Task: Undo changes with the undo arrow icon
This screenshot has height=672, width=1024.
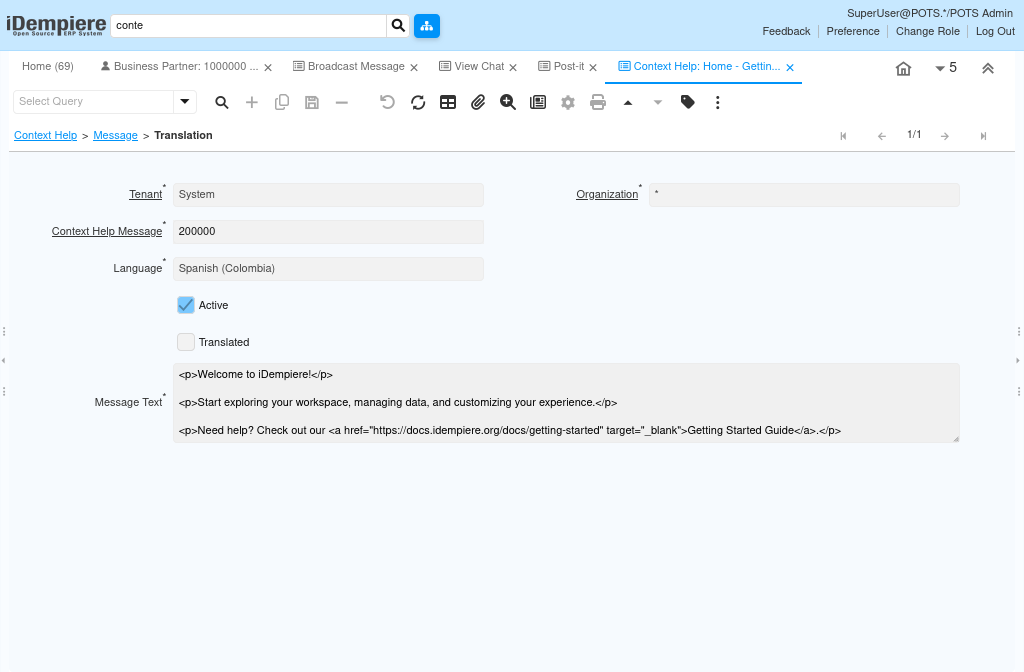Action: point(387,103)
